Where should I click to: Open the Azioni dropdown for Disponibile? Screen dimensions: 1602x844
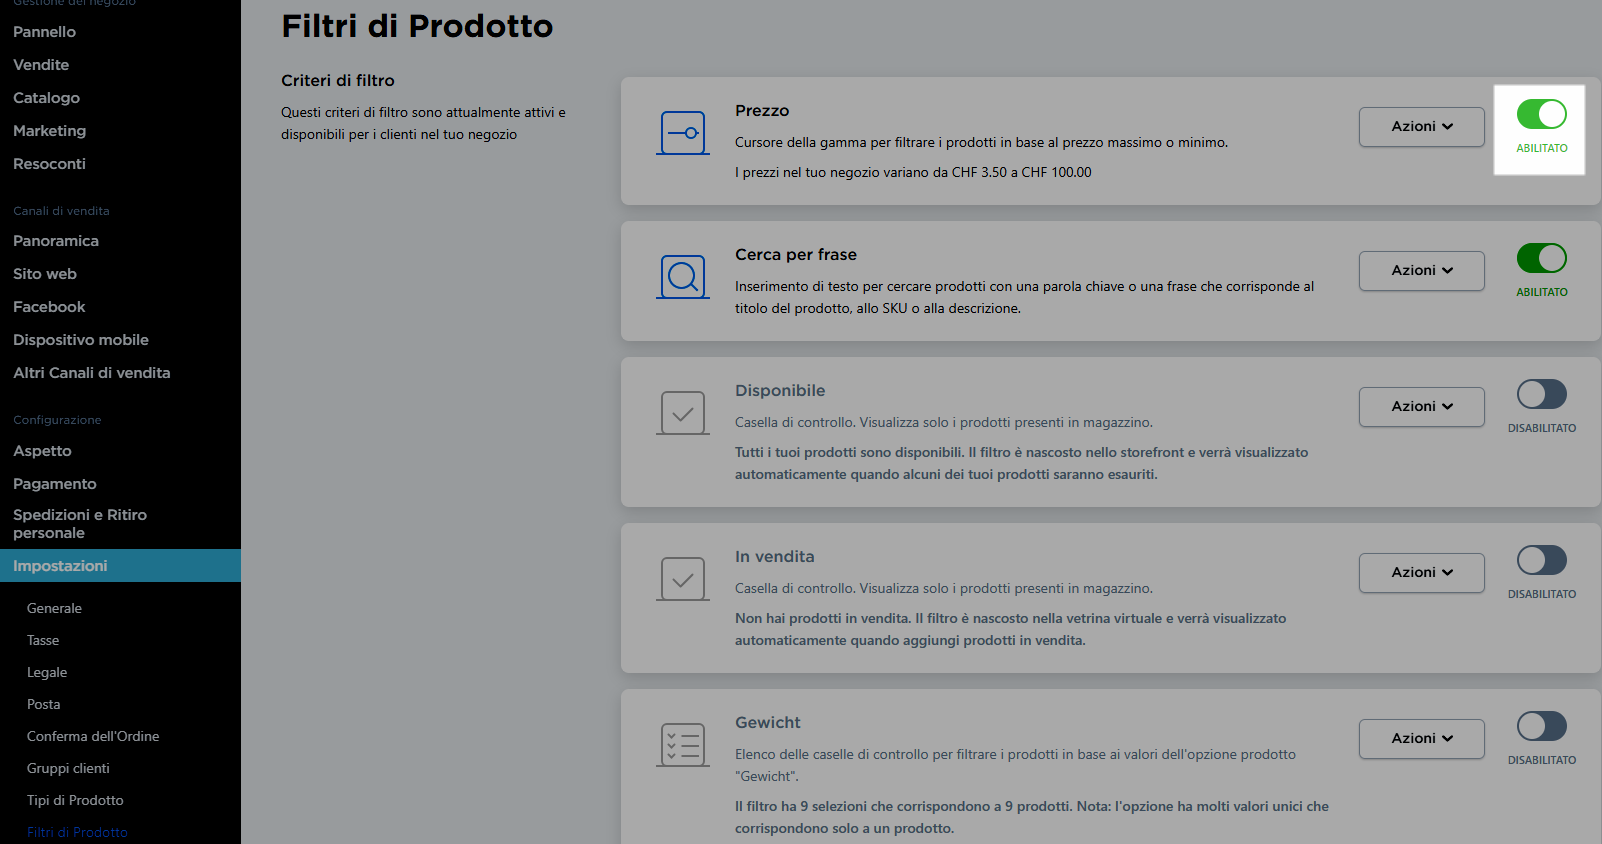click(1421, 407)
